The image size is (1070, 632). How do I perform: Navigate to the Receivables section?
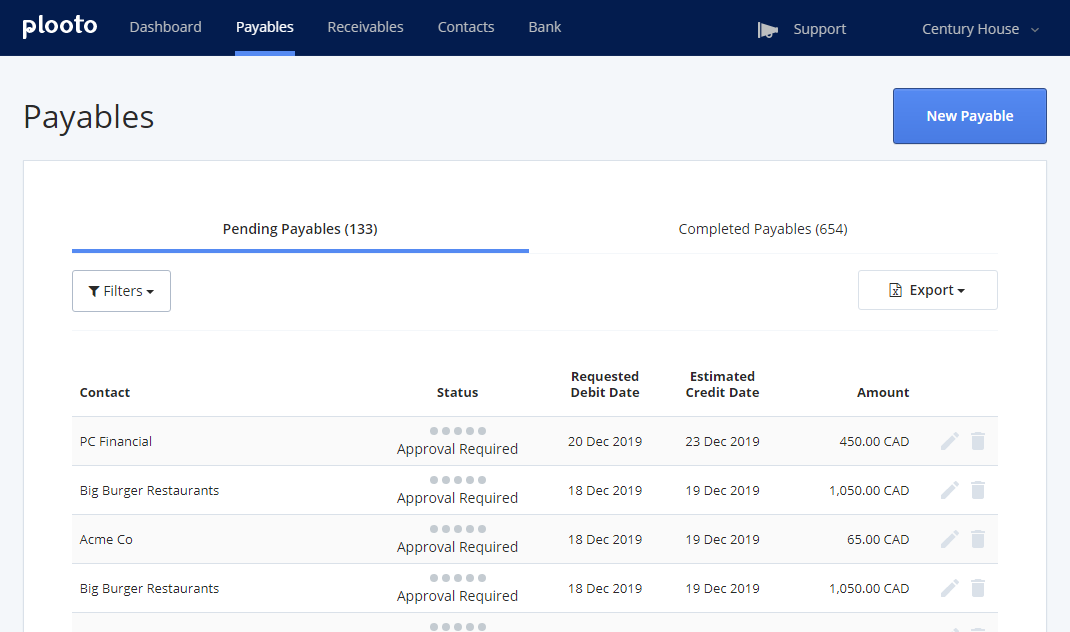(365, 27)
